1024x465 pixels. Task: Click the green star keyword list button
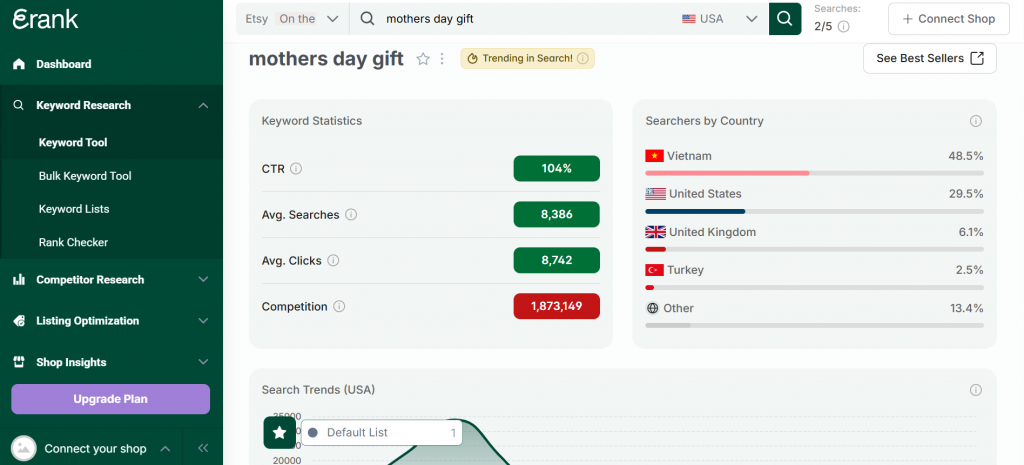click(279, 433)
